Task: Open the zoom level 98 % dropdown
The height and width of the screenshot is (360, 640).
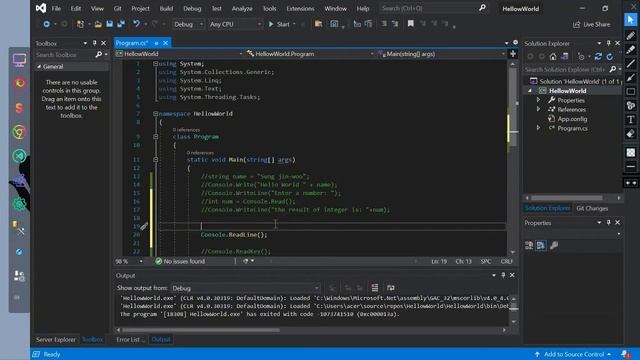Action: coord(141,261)
